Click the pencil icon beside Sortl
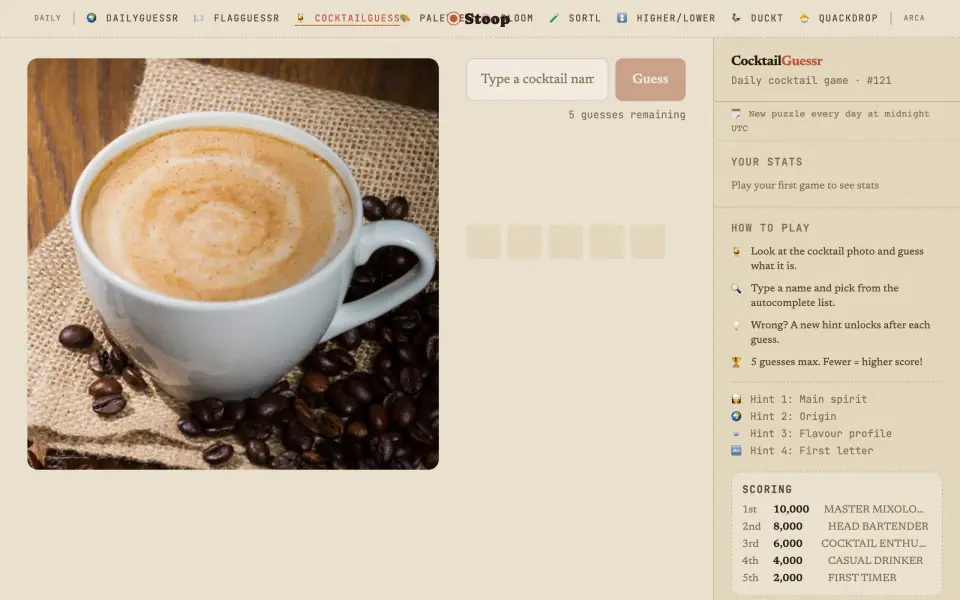This screenshot has height=600, width=960. (554, 18)
